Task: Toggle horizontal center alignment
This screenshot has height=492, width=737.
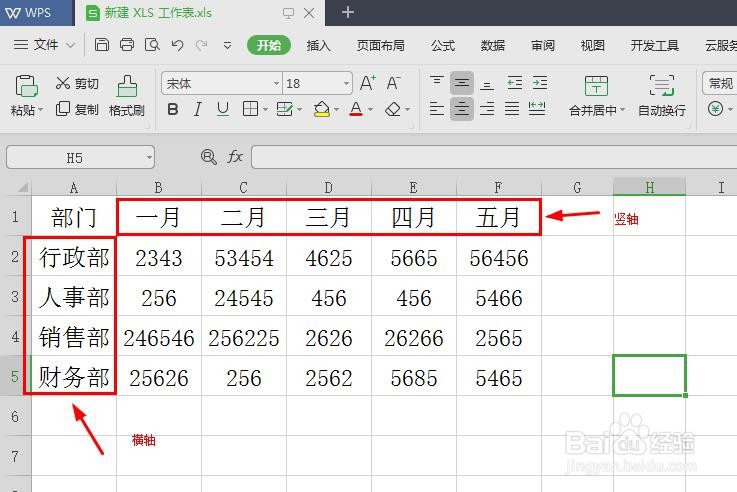Action: 462,109
